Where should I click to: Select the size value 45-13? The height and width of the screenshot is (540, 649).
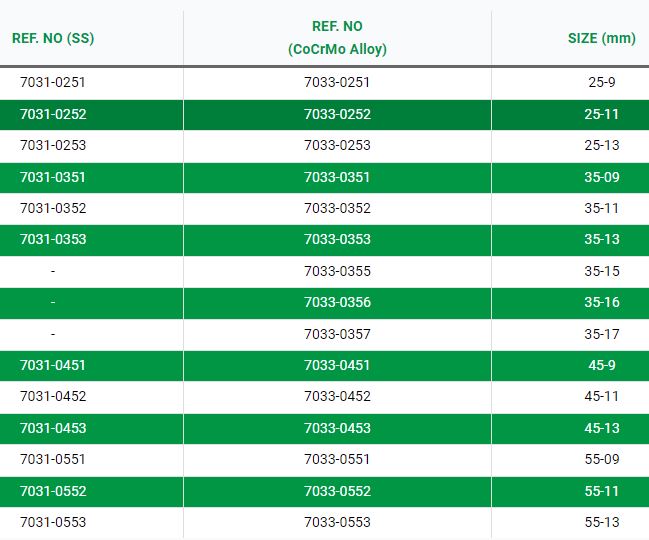(602, 428)
